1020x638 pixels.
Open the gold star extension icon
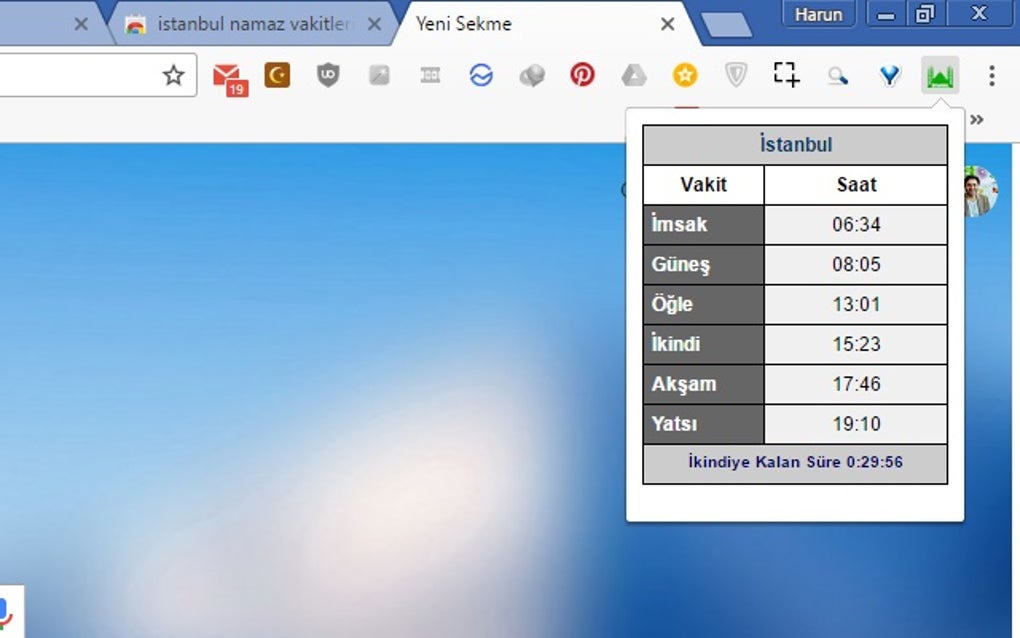point(685,74)
